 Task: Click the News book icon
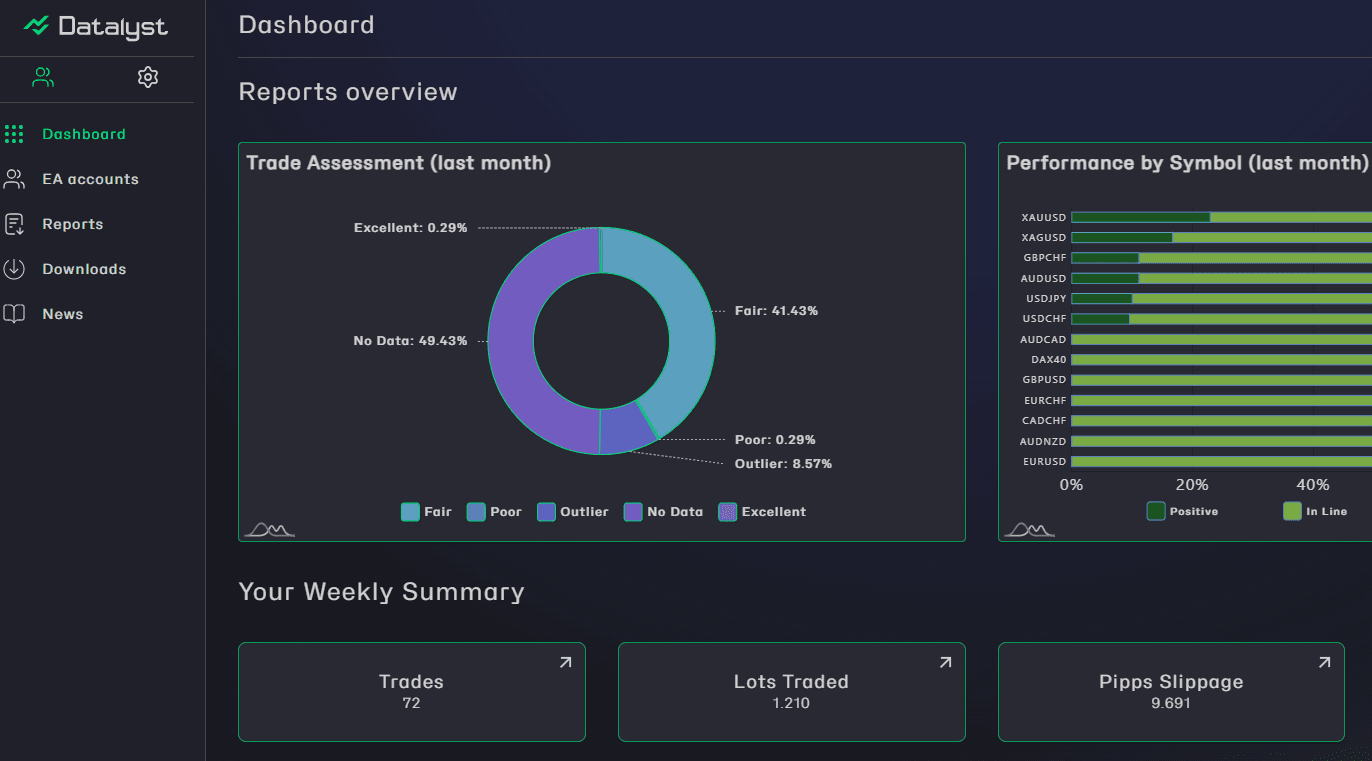click(x=14, y=314)
